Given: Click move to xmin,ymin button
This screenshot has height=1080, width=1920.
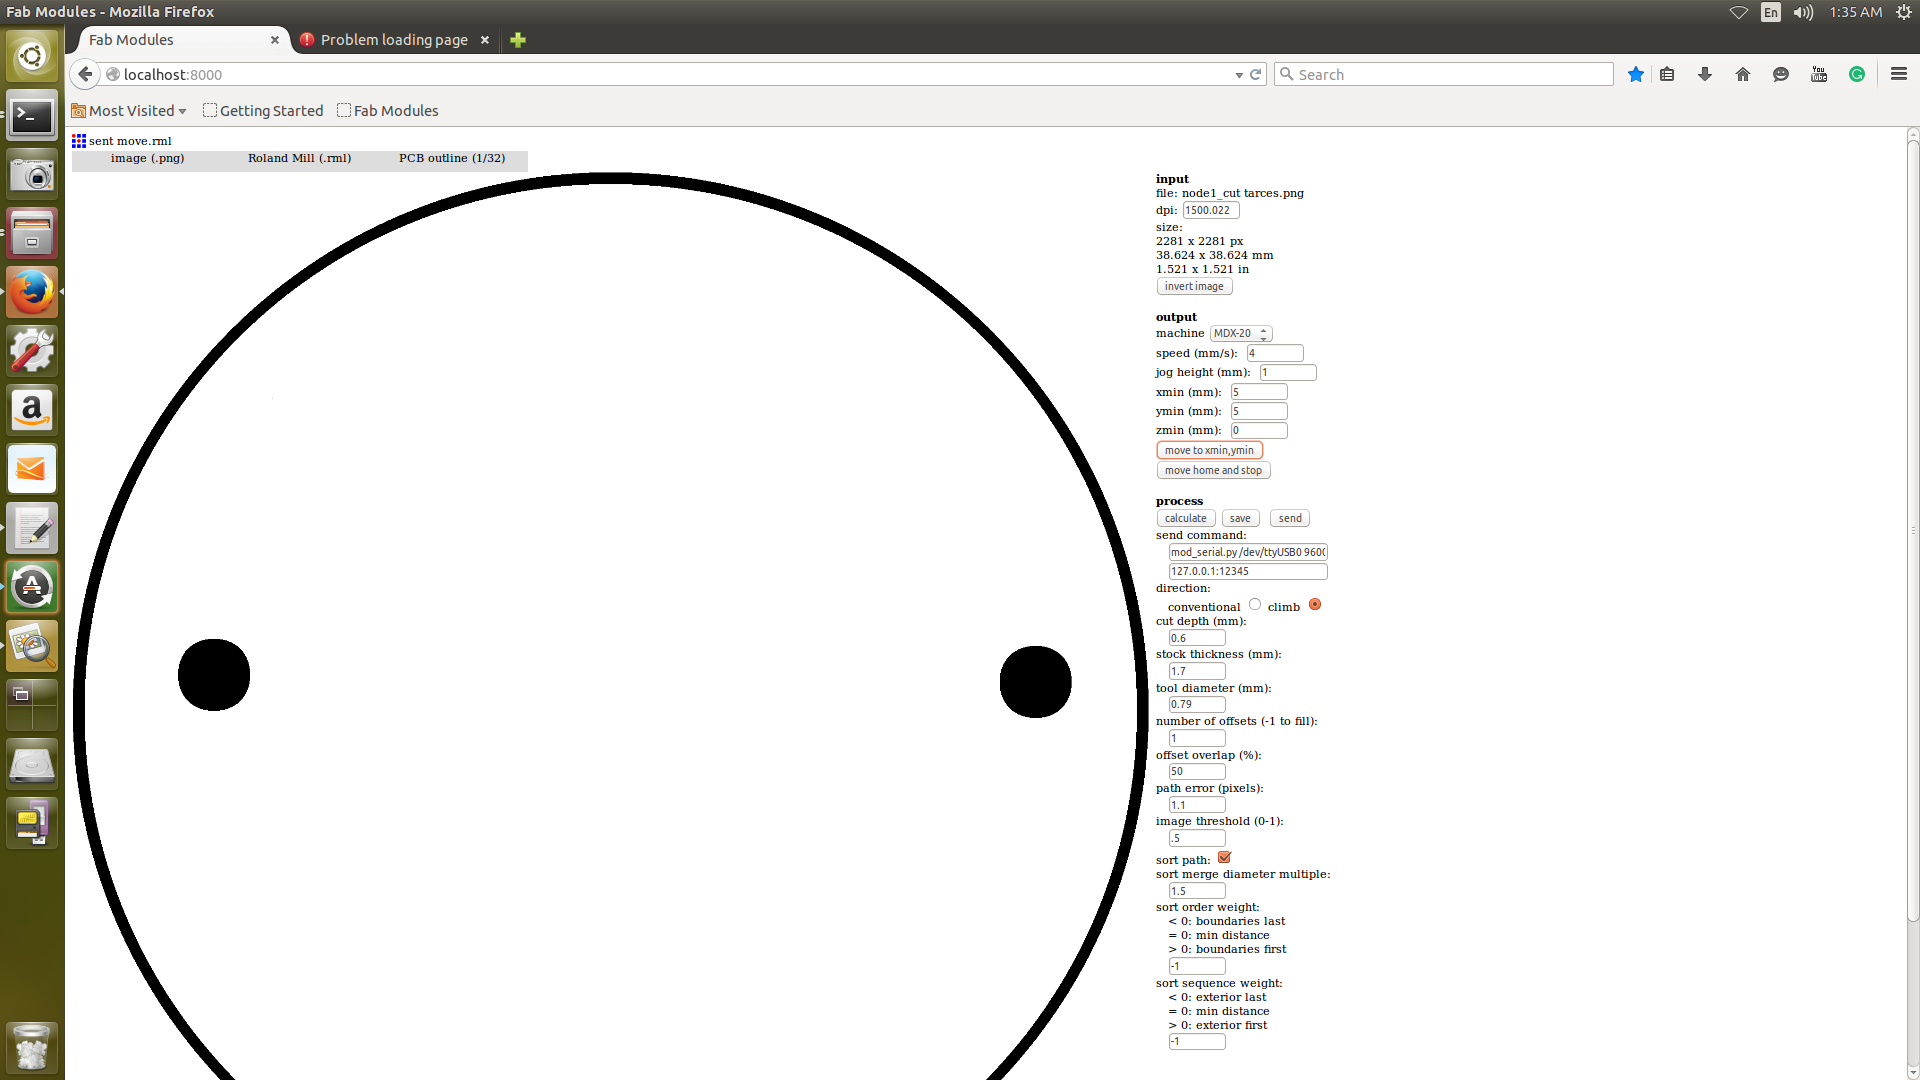Looking at the screenshot, I should tap(1208, 450).
